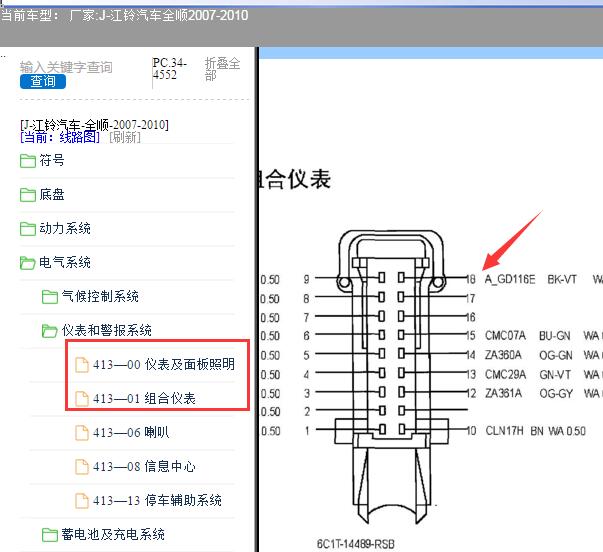Click 折叠全部 to collapse all
The width and height of the screenshot is (603, 552).
click(x=222, y=69)
